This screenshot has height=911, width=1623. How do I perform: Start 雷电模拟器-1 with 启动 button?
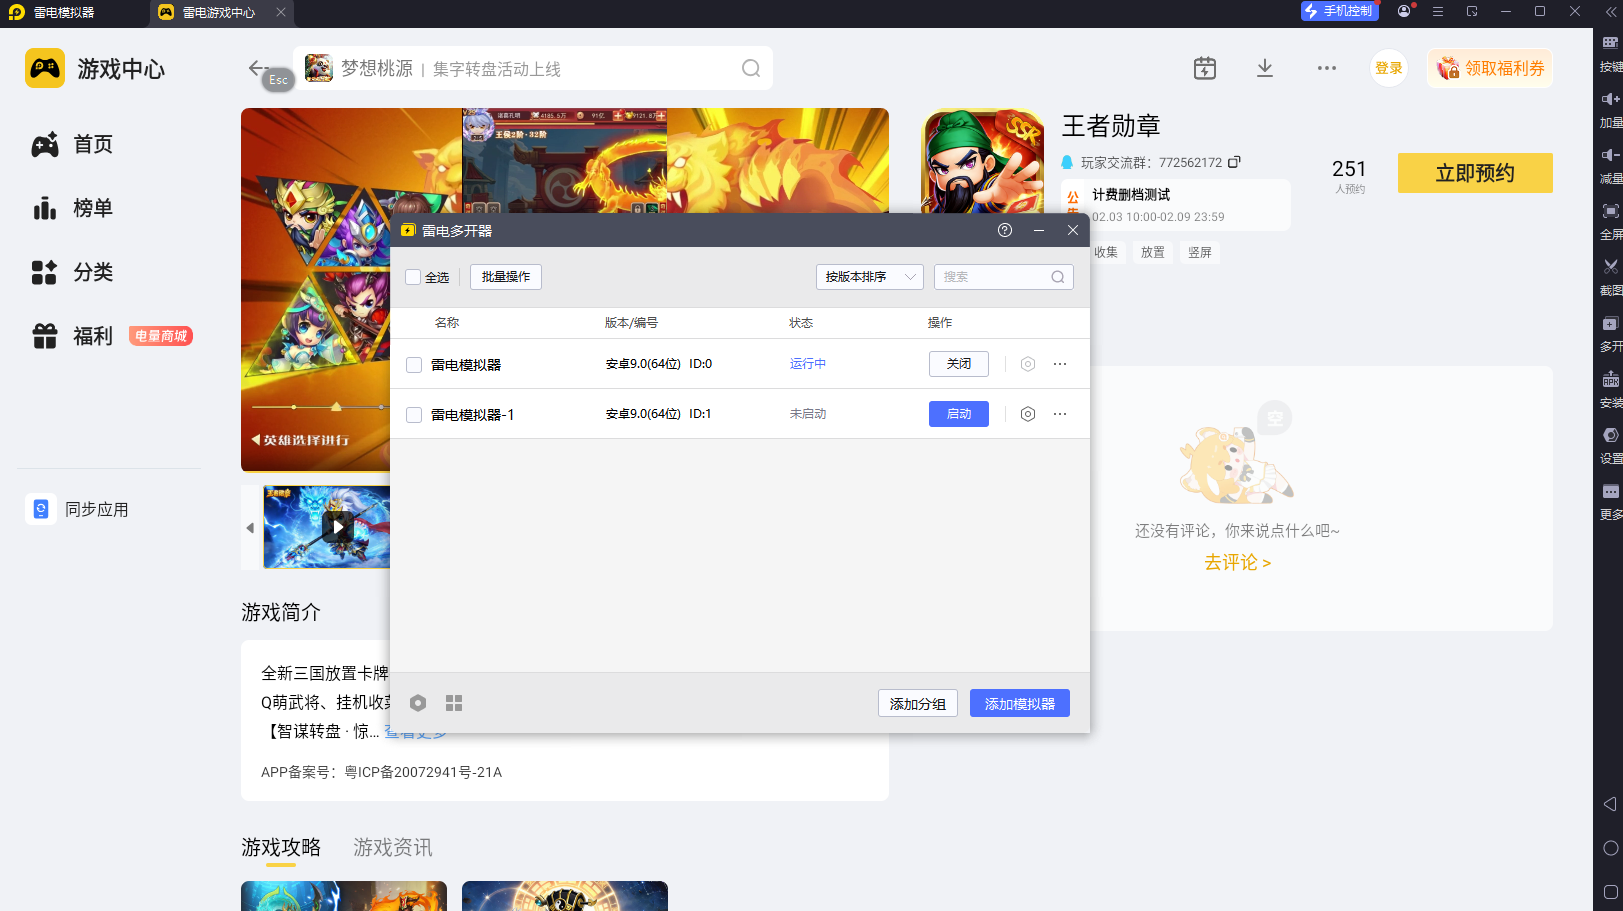point(959,414)
